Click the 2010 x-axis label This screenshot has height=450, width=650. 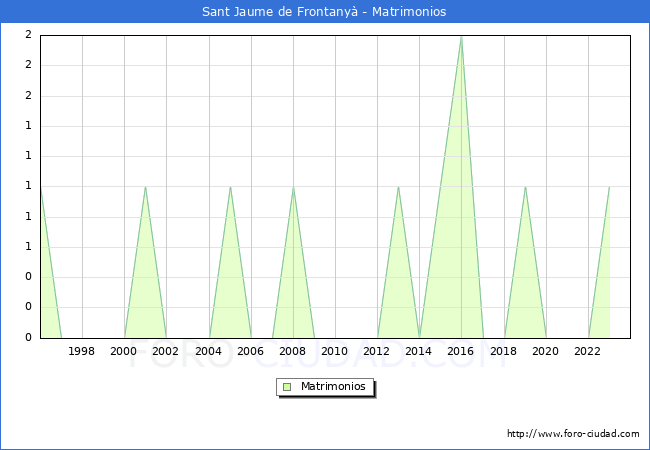(335, 351)
